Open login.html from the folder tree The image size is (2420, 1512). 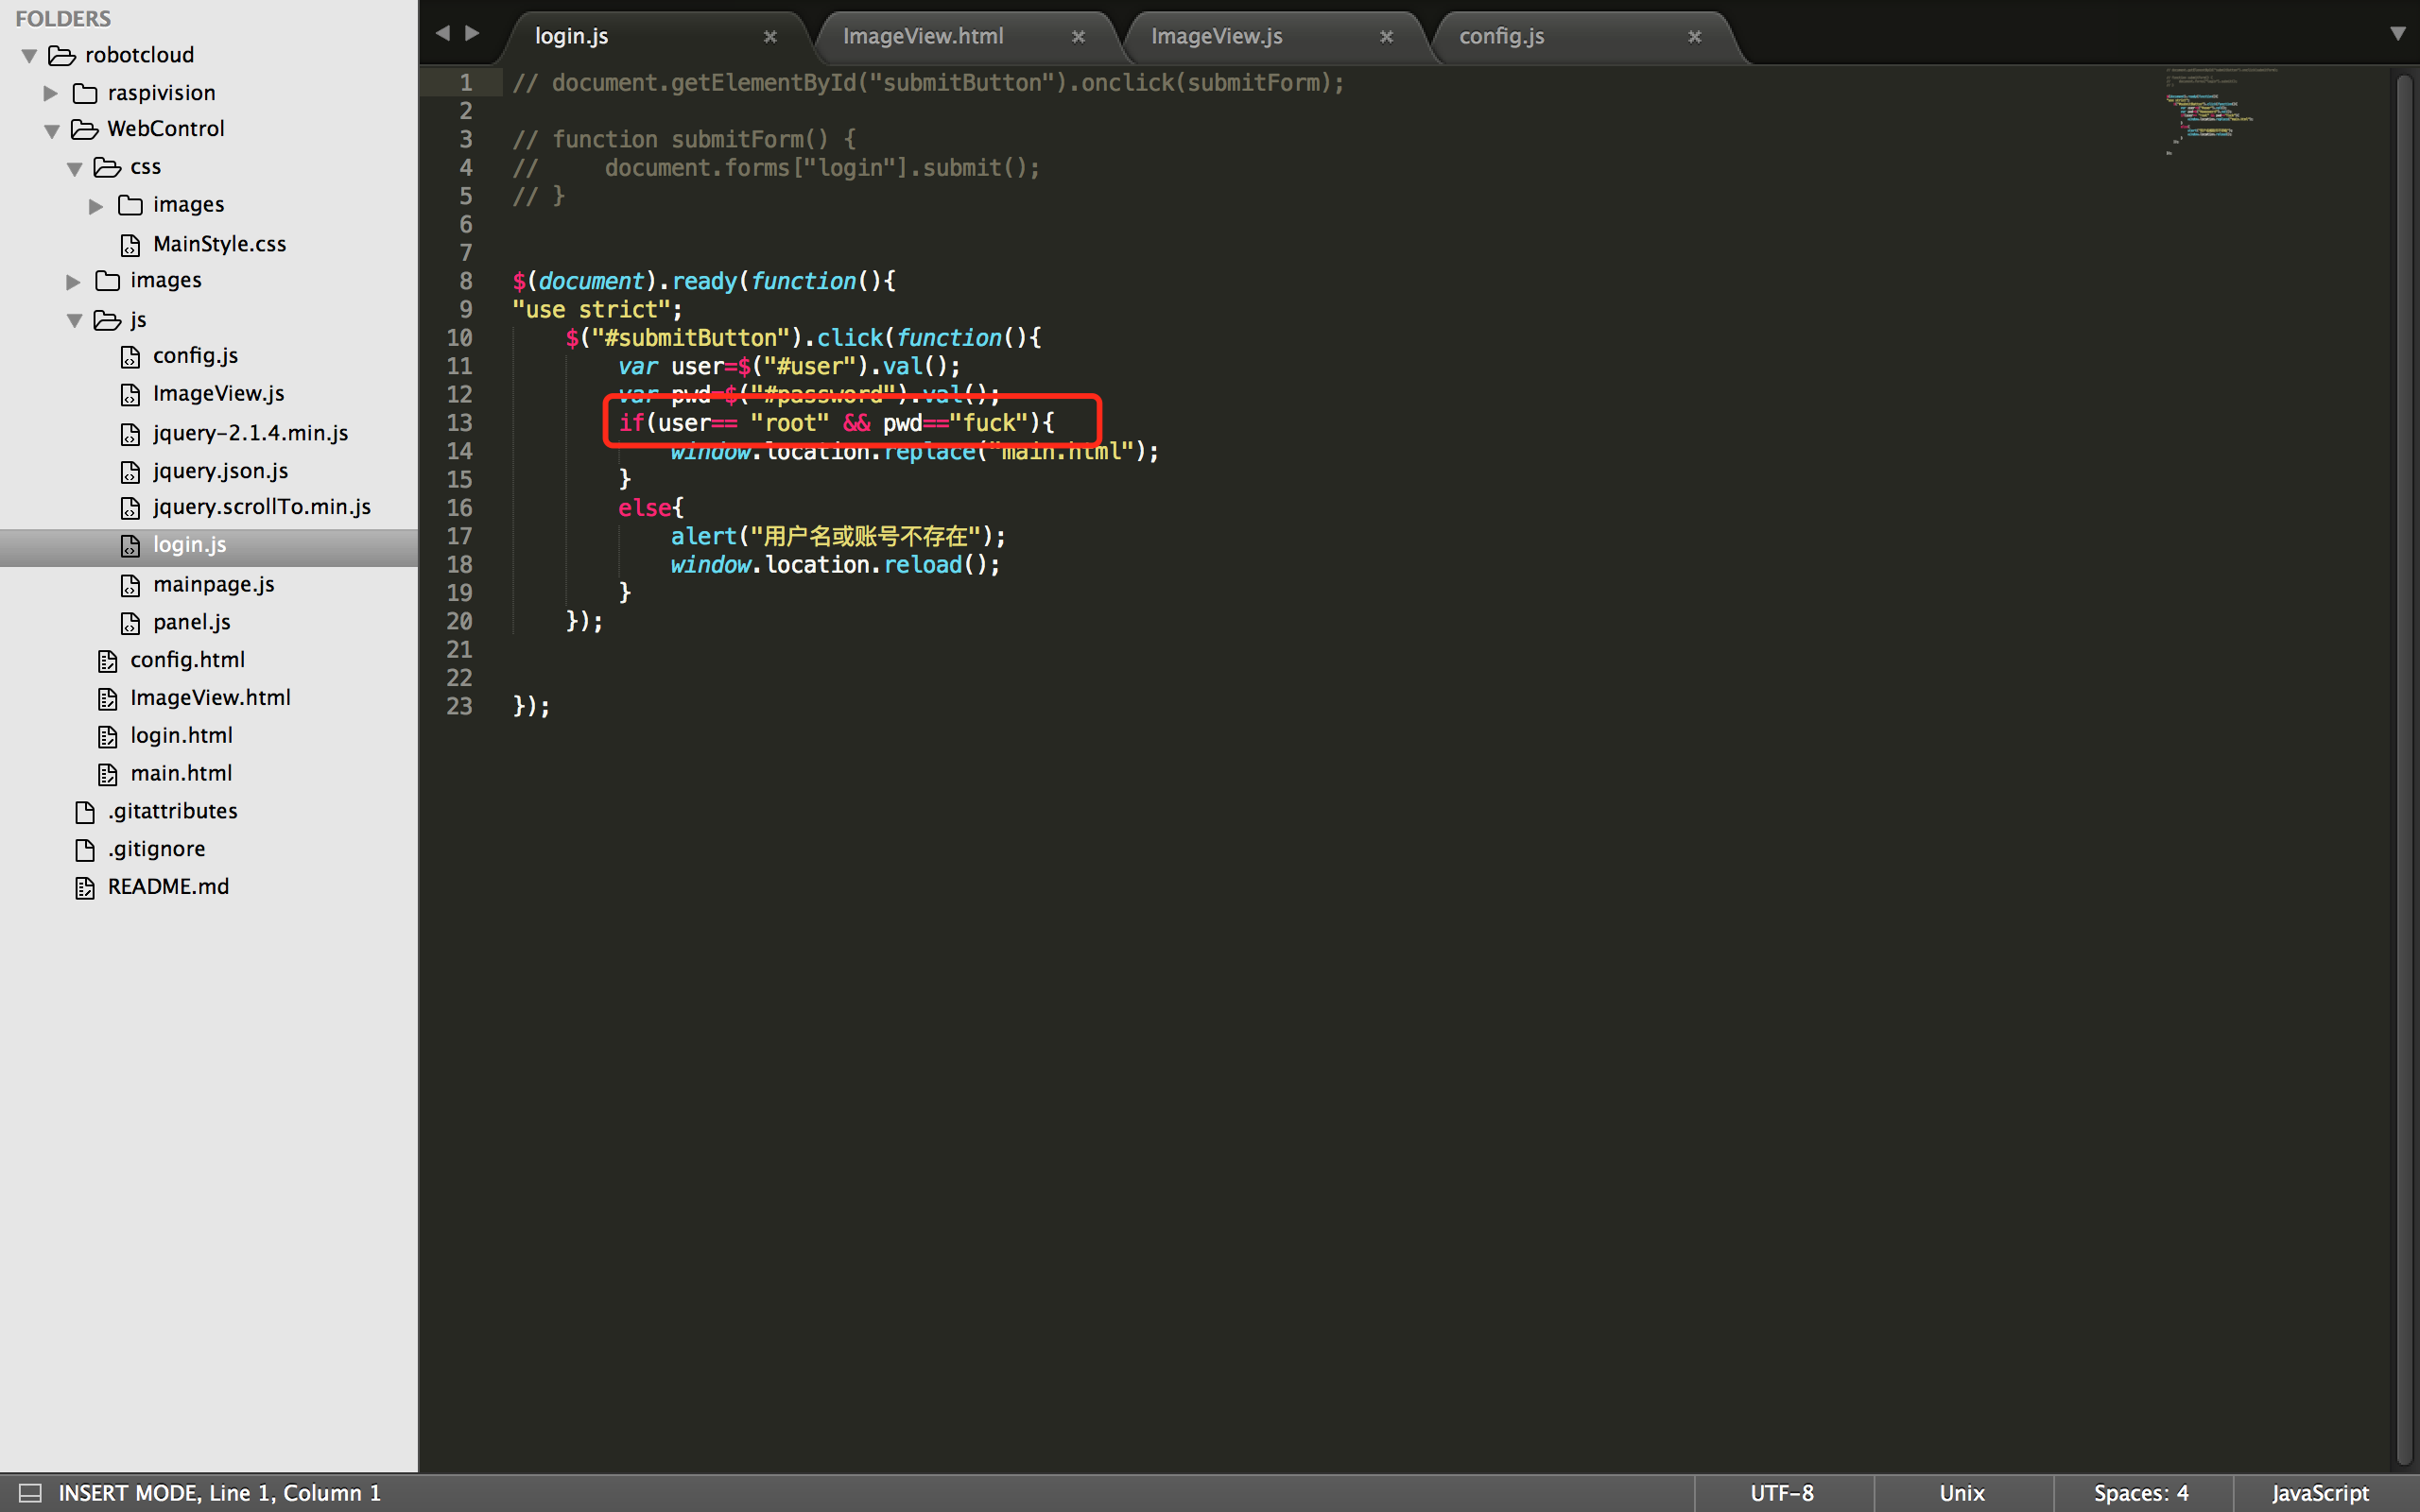click(181, 735)
